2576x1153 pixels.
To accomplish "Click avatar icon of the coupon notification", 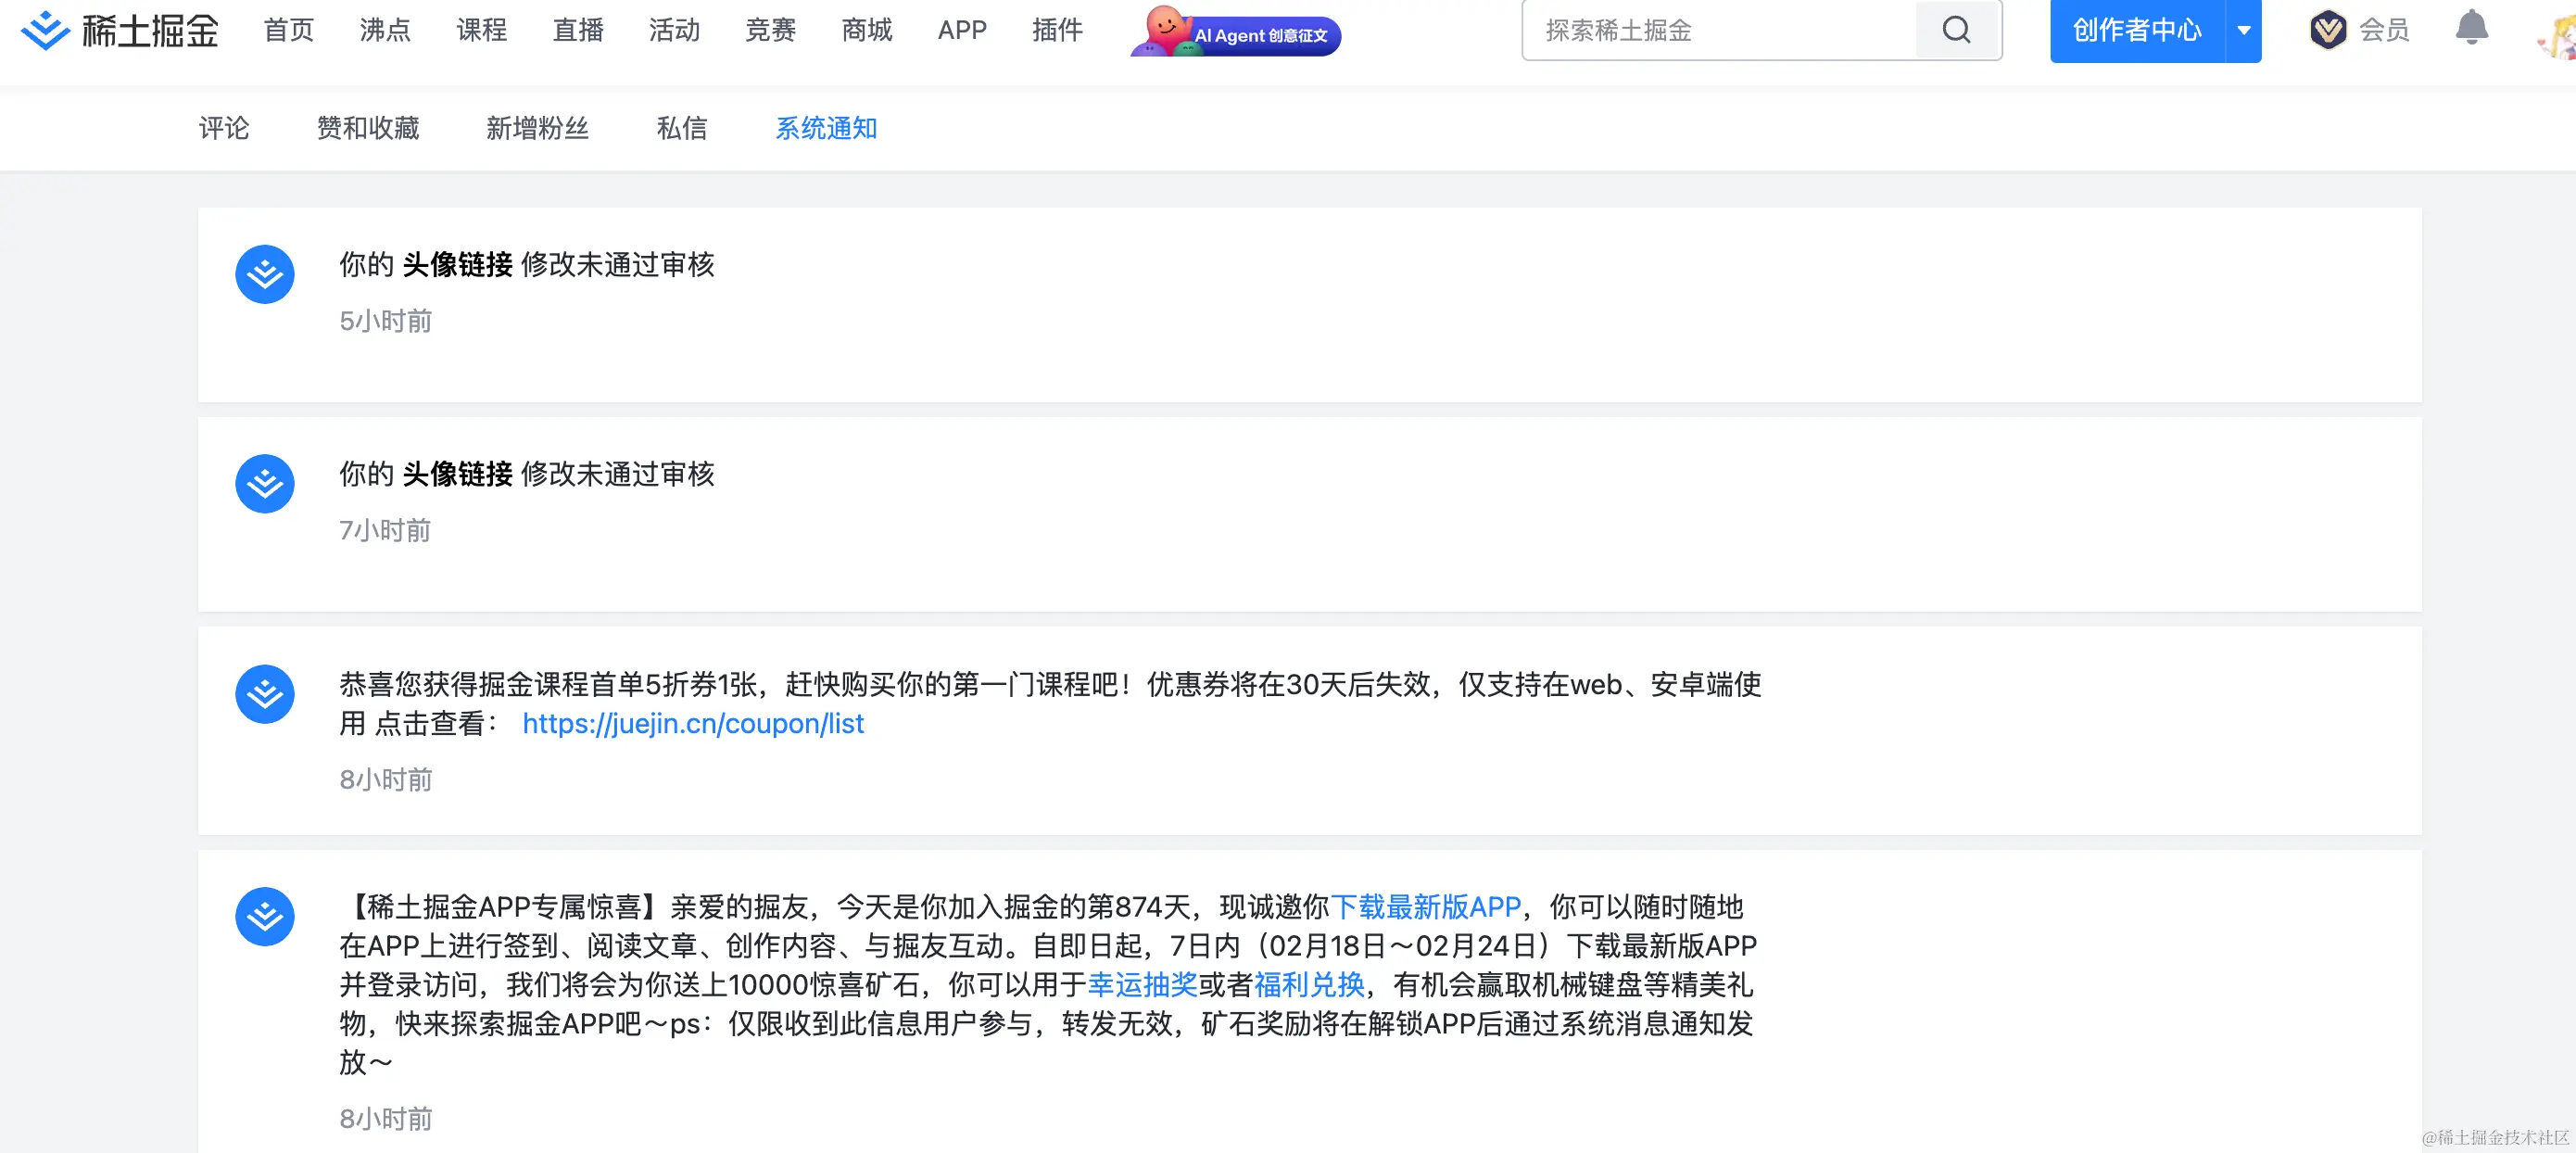I will coord(265,694).
